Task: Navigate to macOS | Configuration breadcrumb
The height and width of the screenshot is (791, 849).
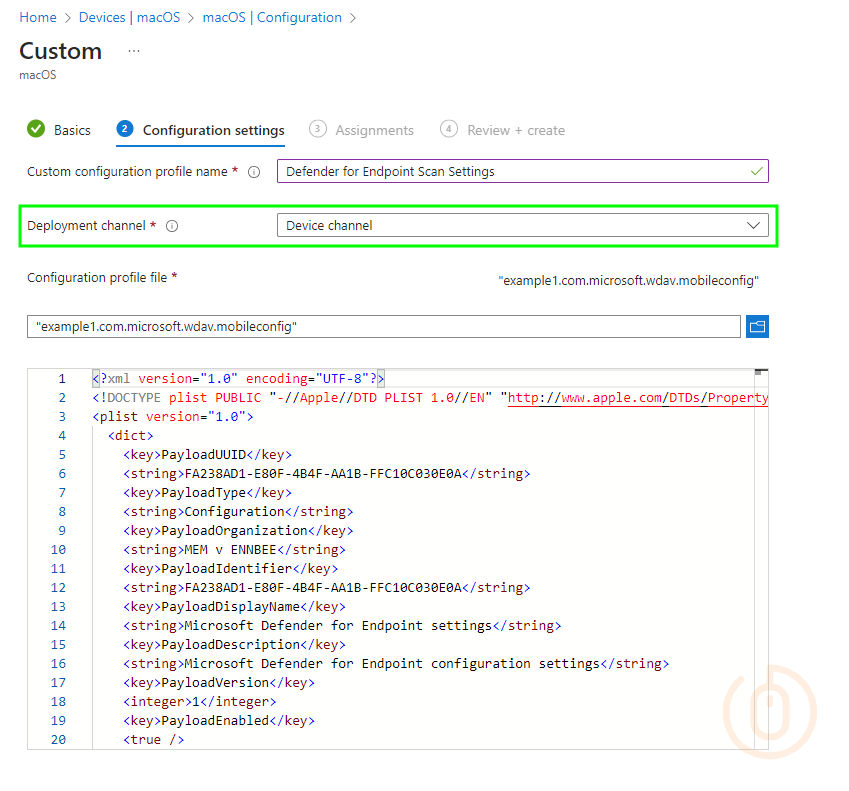Action: (272, 17)
